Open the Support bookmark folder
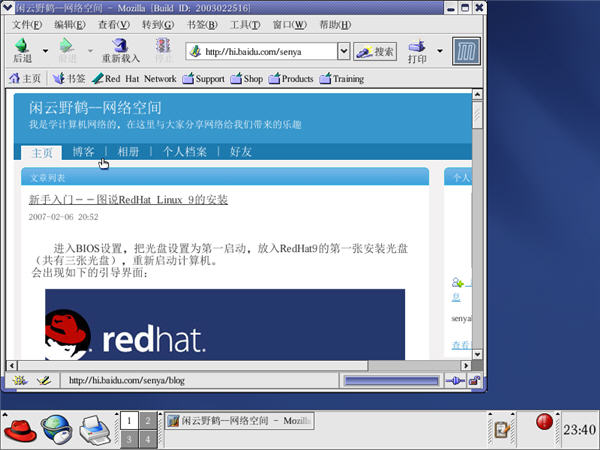This screenshot has height=450, width=600. coord(204,78)
